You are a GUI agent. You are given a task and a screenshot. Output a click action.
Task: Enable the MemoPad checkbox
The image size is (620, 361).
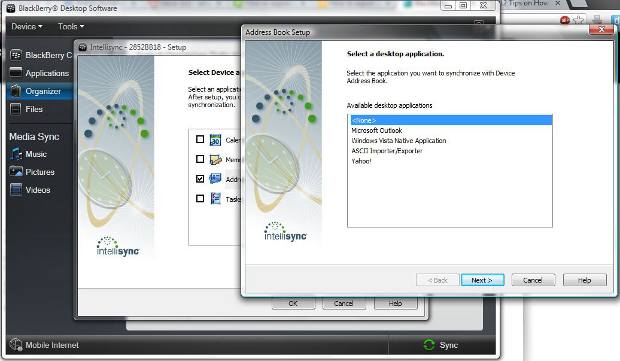point(200,159)
